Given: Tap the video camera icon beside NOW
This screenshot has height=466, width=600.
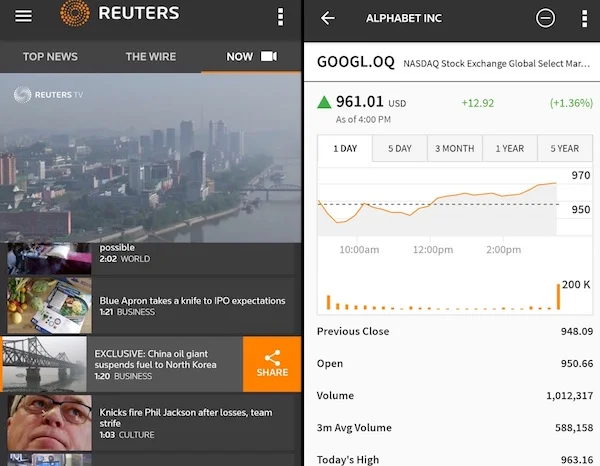Looking at the screenshot, I should pyautogui.click(x=269, y=56).
